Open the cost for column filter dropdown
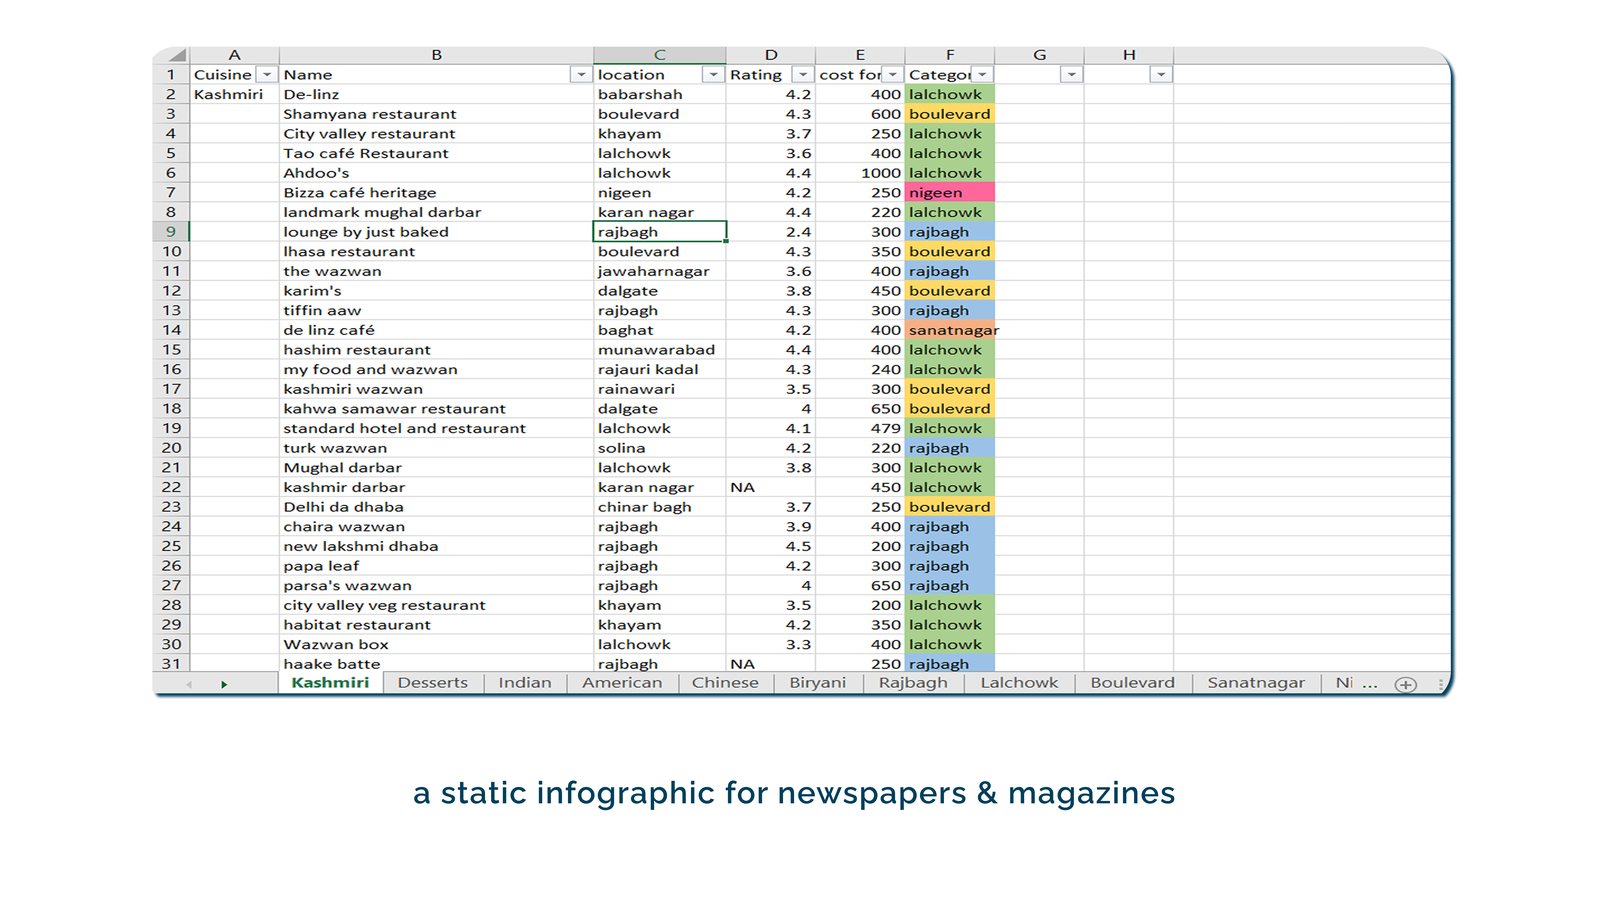 click(893, 75)
